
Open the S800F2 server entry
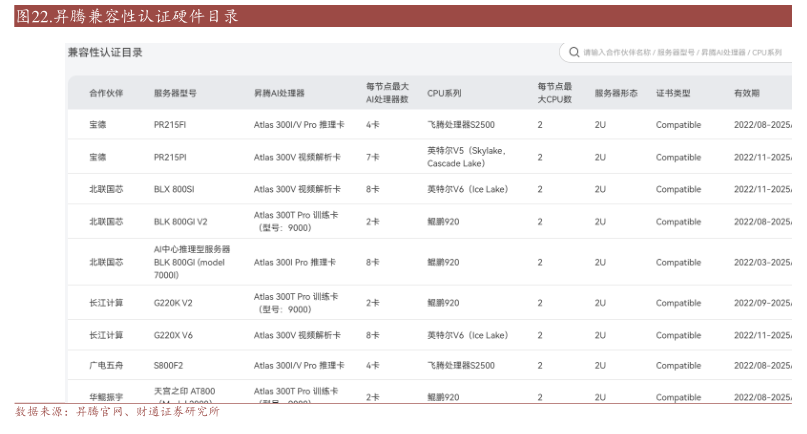168,366
